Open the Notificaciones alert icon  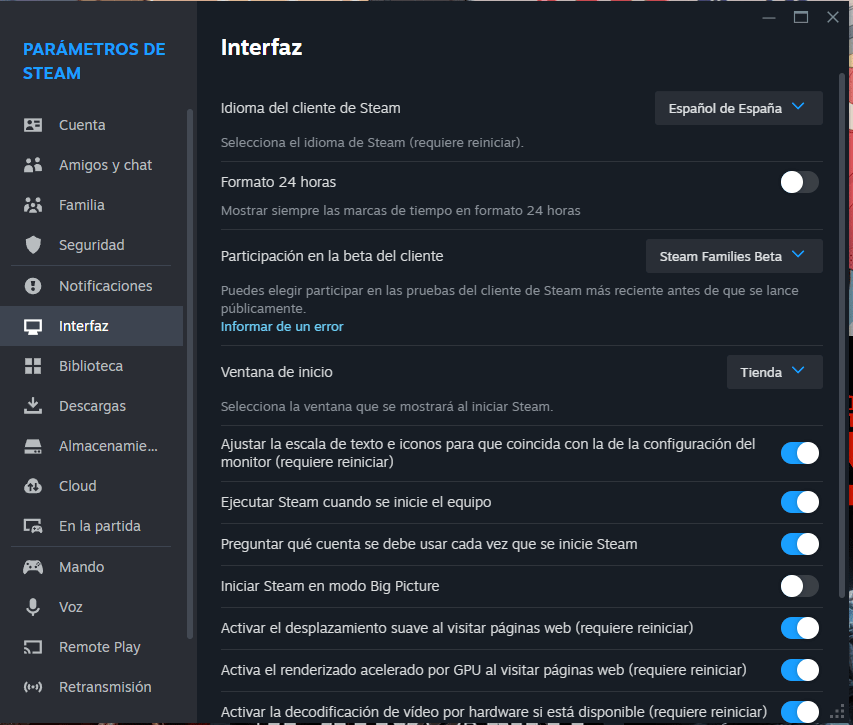click(33, 286)
